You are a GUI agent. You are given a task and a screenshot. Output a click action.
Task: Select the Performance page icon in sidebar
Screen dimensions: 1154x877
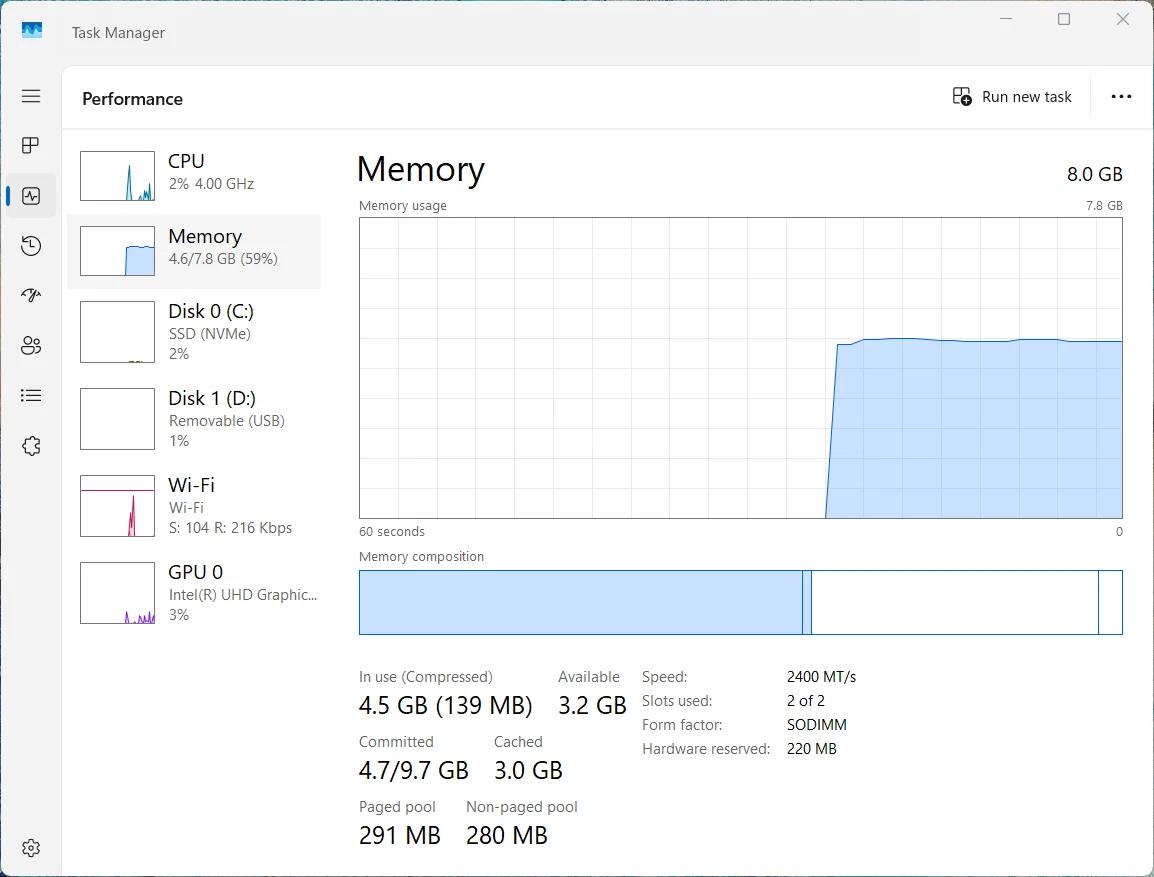point(31,196)
